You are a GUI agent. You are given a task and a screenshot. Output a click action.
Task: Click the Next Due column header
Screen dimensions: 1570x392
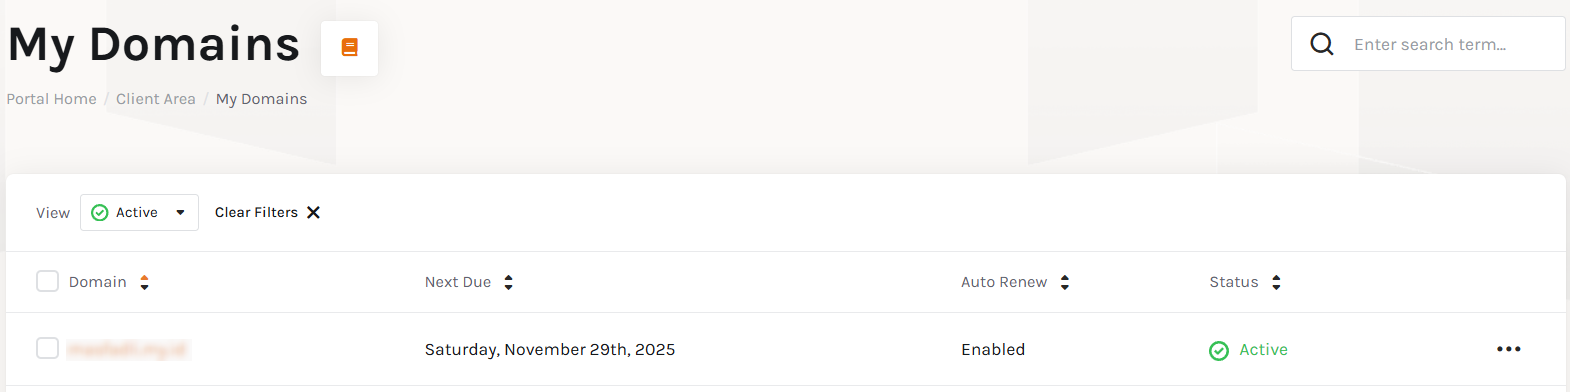[x=458, y=282]
